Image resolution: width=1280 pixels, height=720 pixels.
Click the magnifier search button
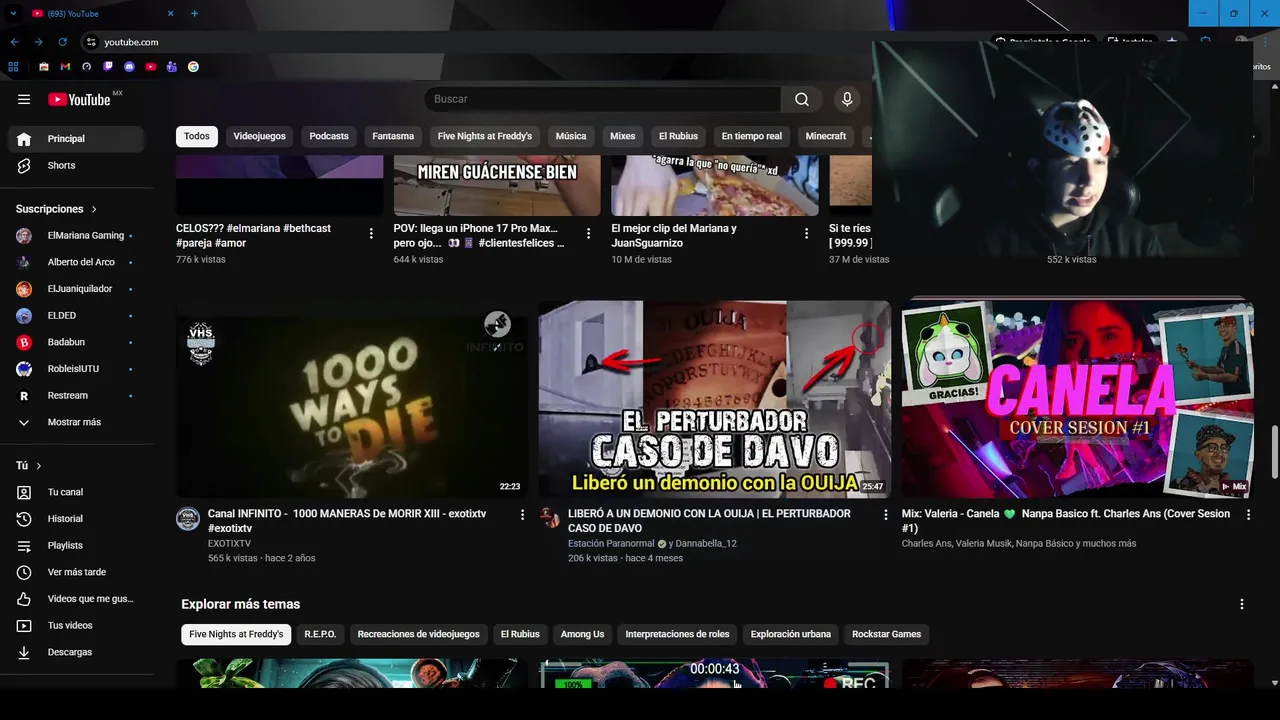tap(802, 99)
